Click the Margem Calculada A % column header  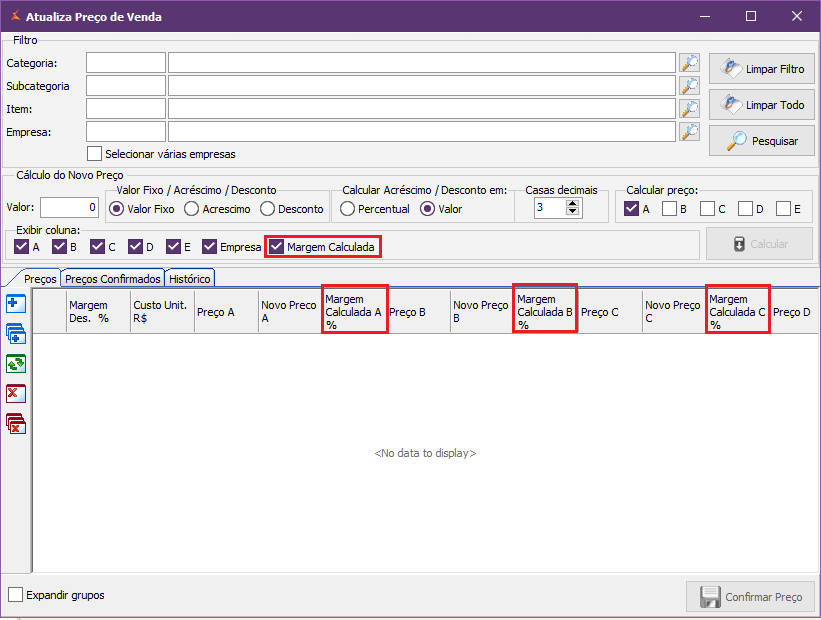[354, 312]
